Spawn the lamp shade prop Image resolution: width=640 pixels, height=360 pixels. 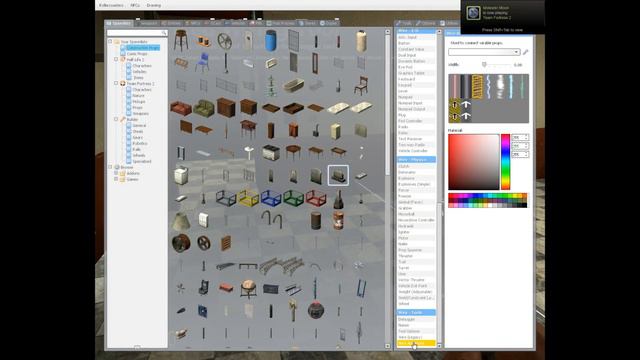click(x=181, y=221)
